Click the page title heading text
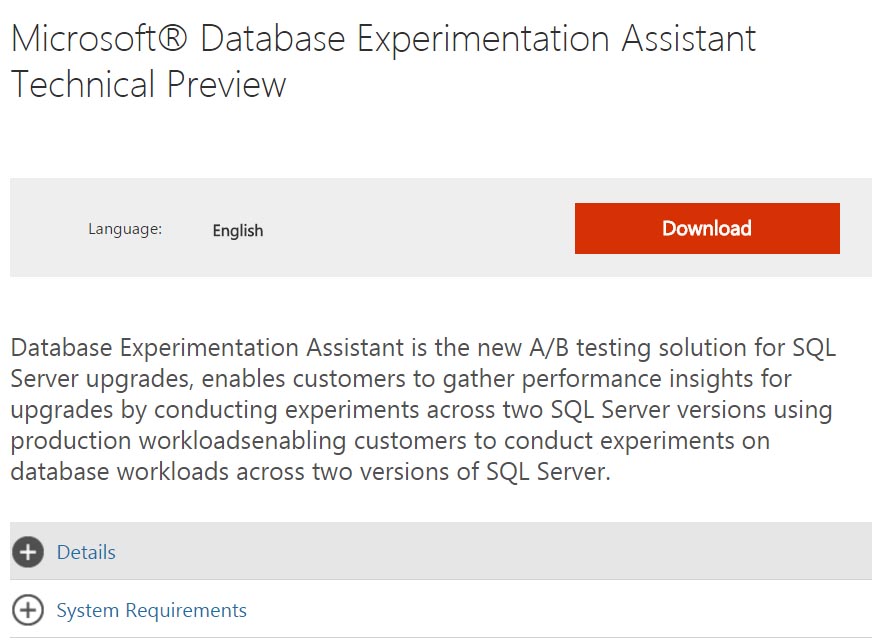Screen dimensions: 884x642 tap(383, 62)
